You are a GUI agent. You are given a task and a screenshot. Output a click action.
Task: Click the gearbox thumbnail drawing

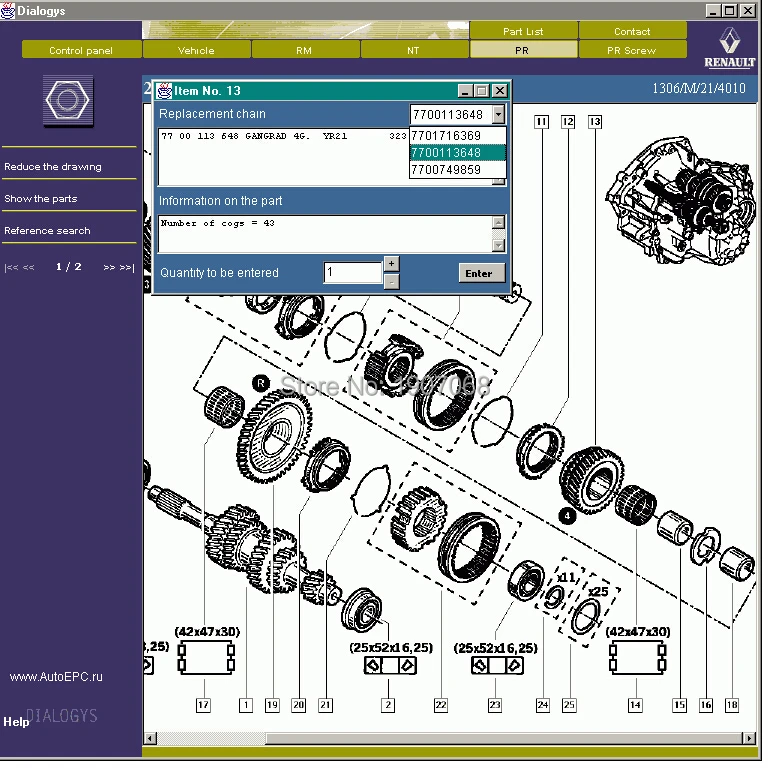[x=680, y=201]
